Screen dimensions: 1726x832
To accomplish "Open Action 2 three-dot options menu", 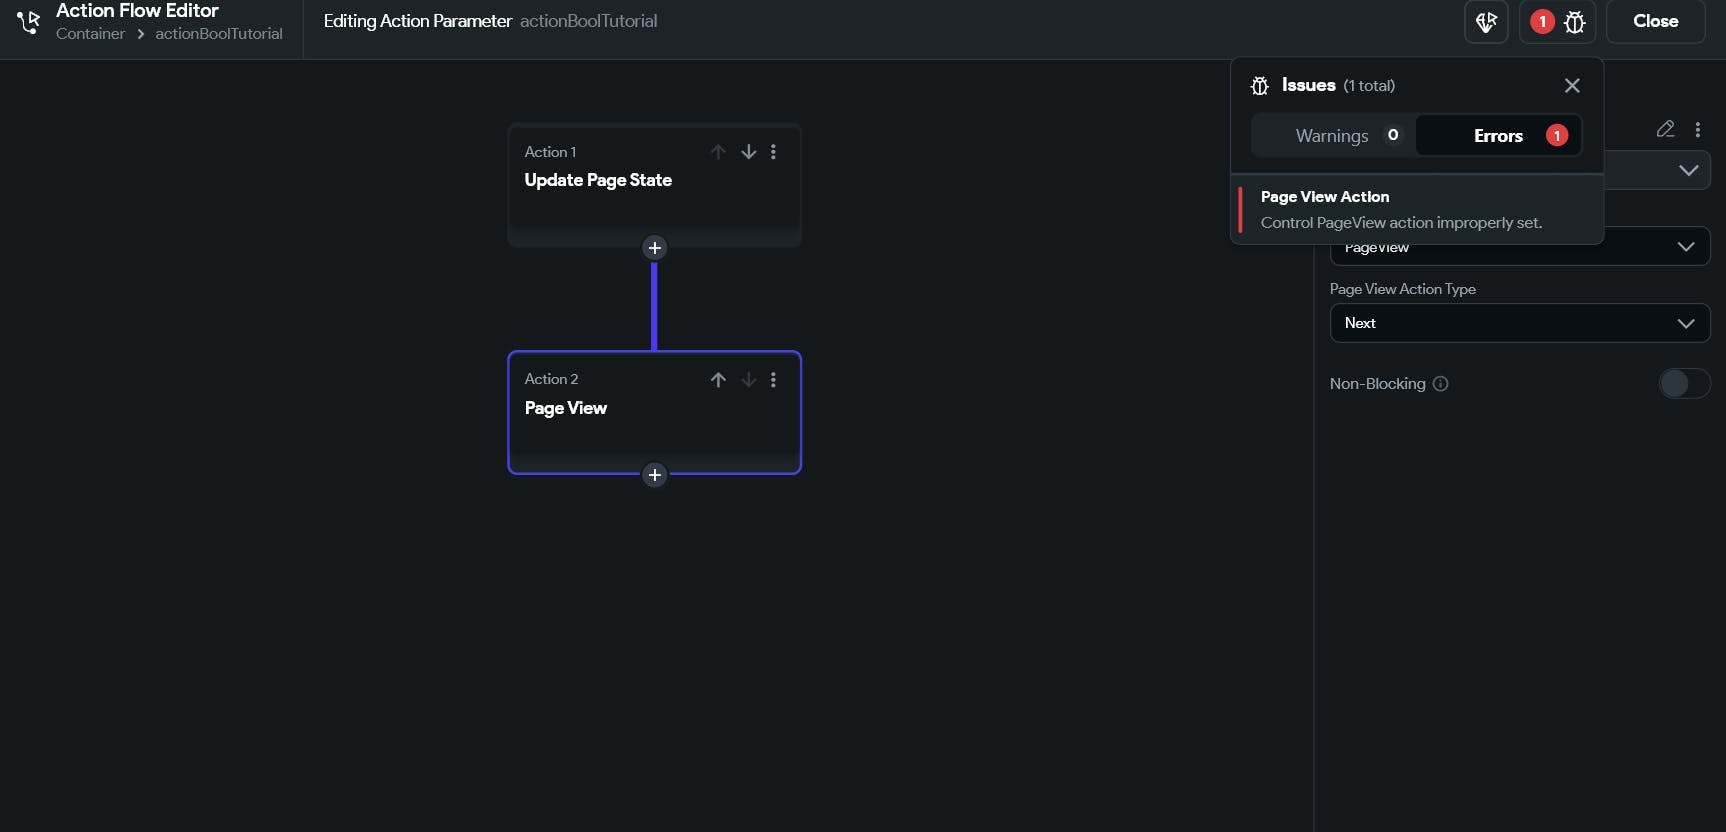I will point(773,380).
